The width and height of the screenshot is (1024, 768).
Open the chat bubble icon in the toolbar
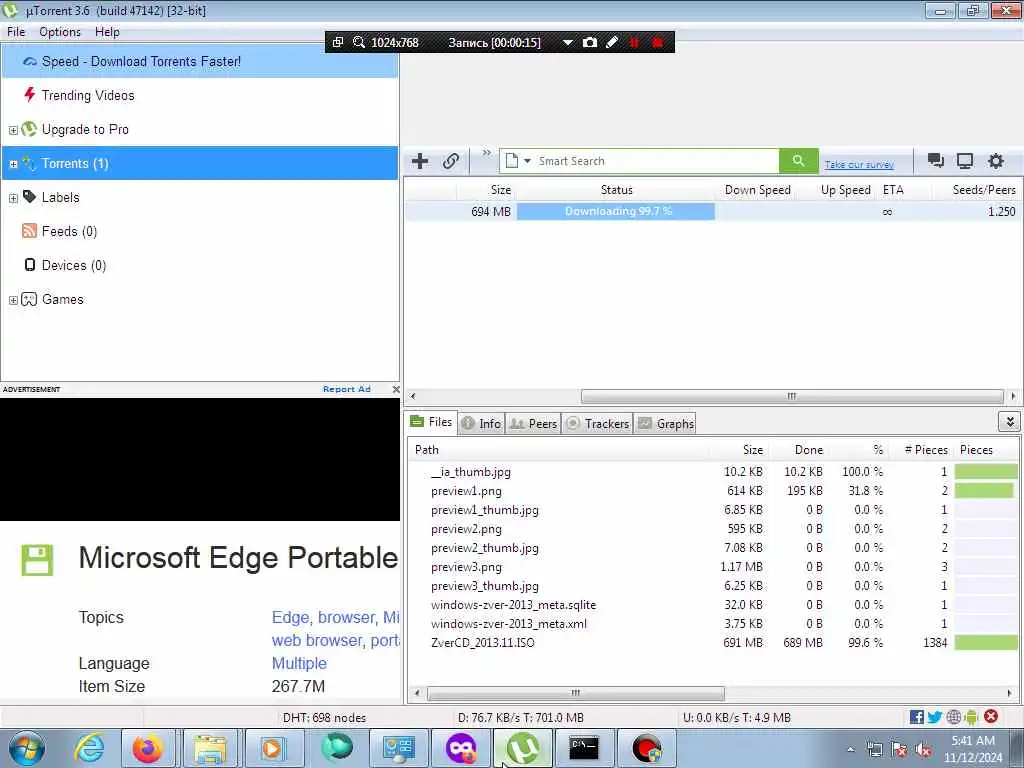(x=935, y=161)
